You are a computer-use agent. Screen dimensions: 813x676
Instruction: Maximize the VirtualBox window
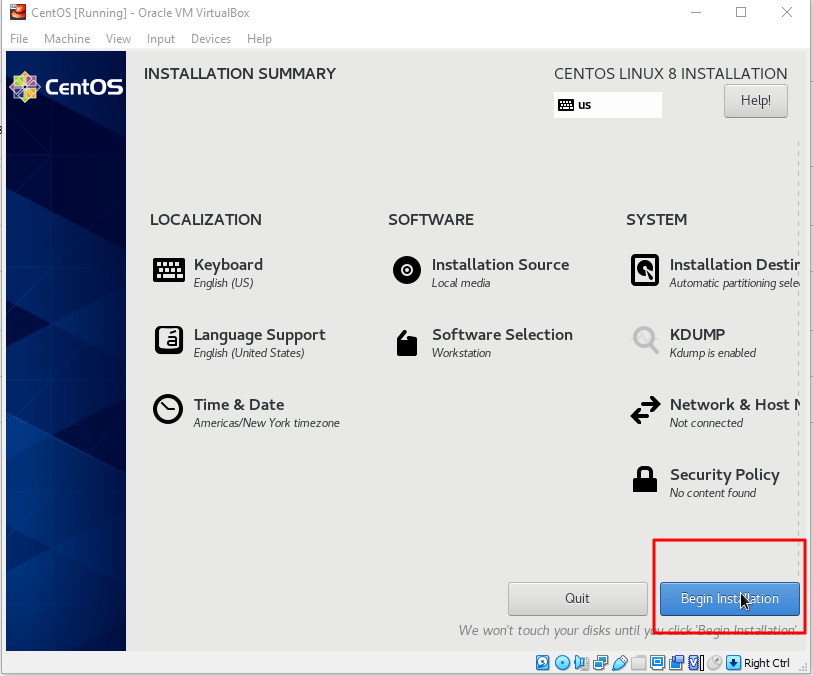[x=741, y=12]
